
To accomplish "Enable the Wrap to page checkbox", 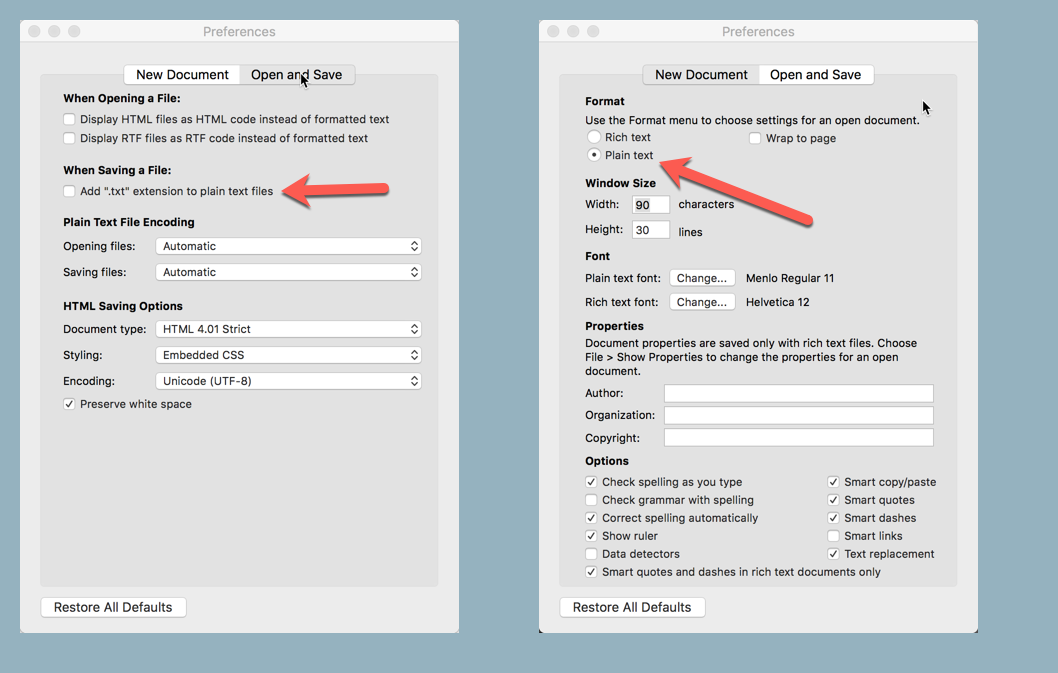I will [x=756, y=138].
